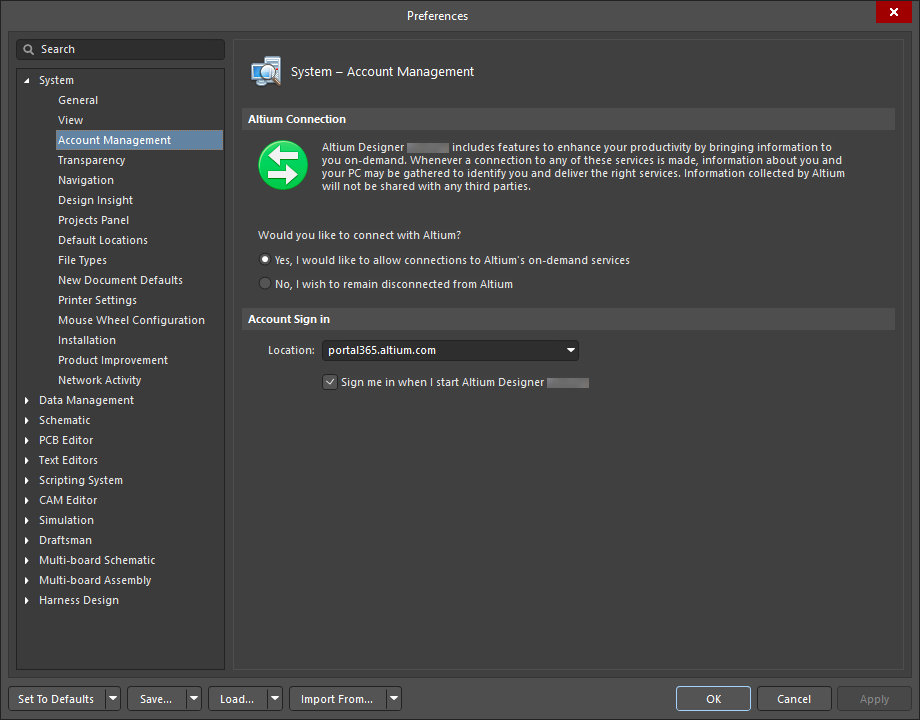Click the Schematic tree label
This screenshot has width=920, height=720.
click(x=65, y=420)
